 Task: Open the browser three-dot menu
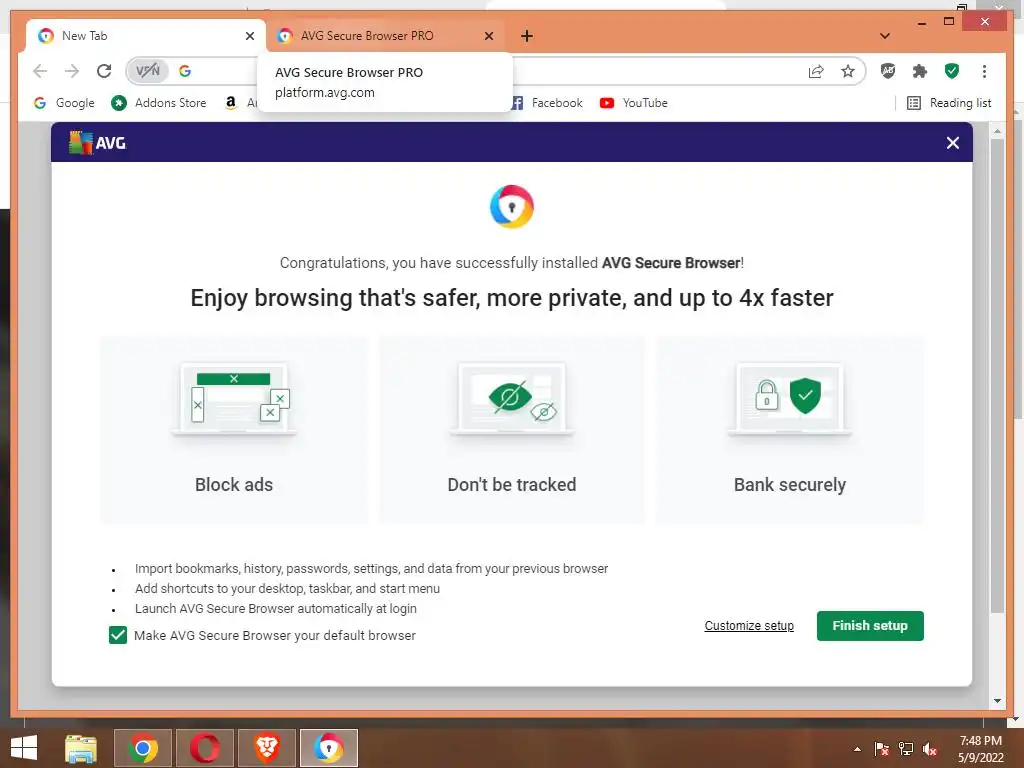(x=984, y=71)
